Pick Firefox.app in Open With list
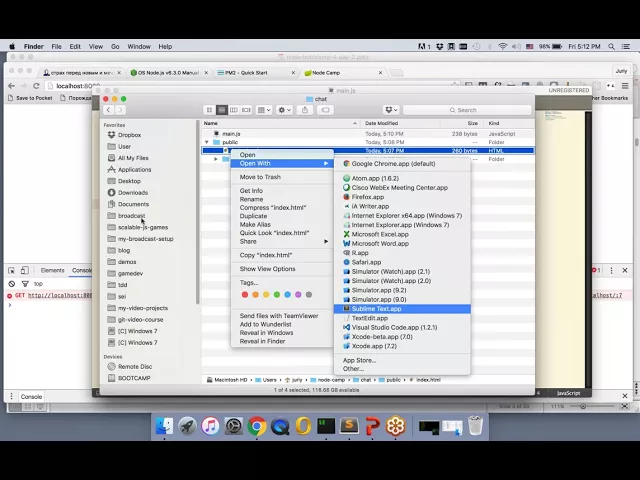The height and width of the screenshot is (480, 640). pos(402,197)
